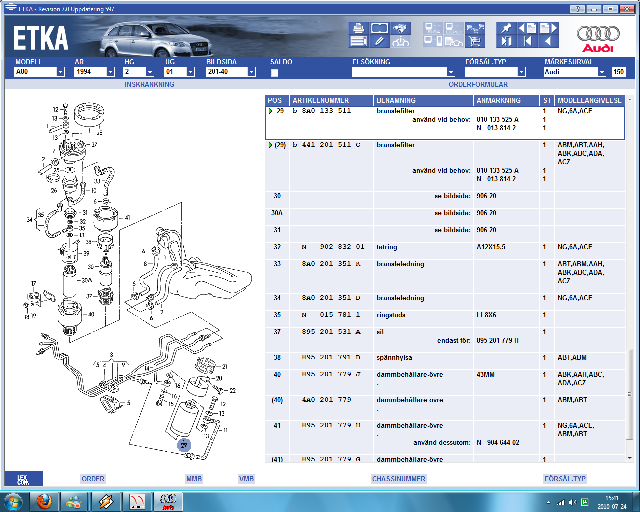Open the FÖRSÄLJ.TYP dropdown in header
The width and height of the screenshot is (640, 512).
click(x=522, y=72)
